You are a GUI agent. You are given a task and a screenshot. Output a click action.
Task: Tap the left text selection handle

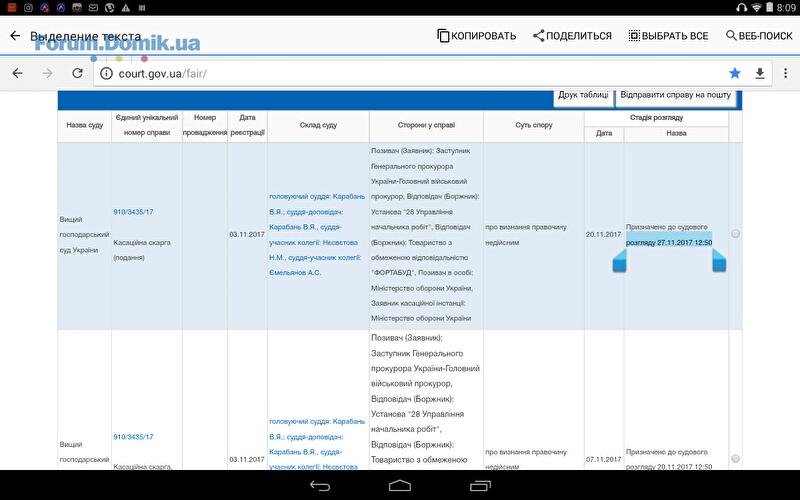(x=619, y=261)
